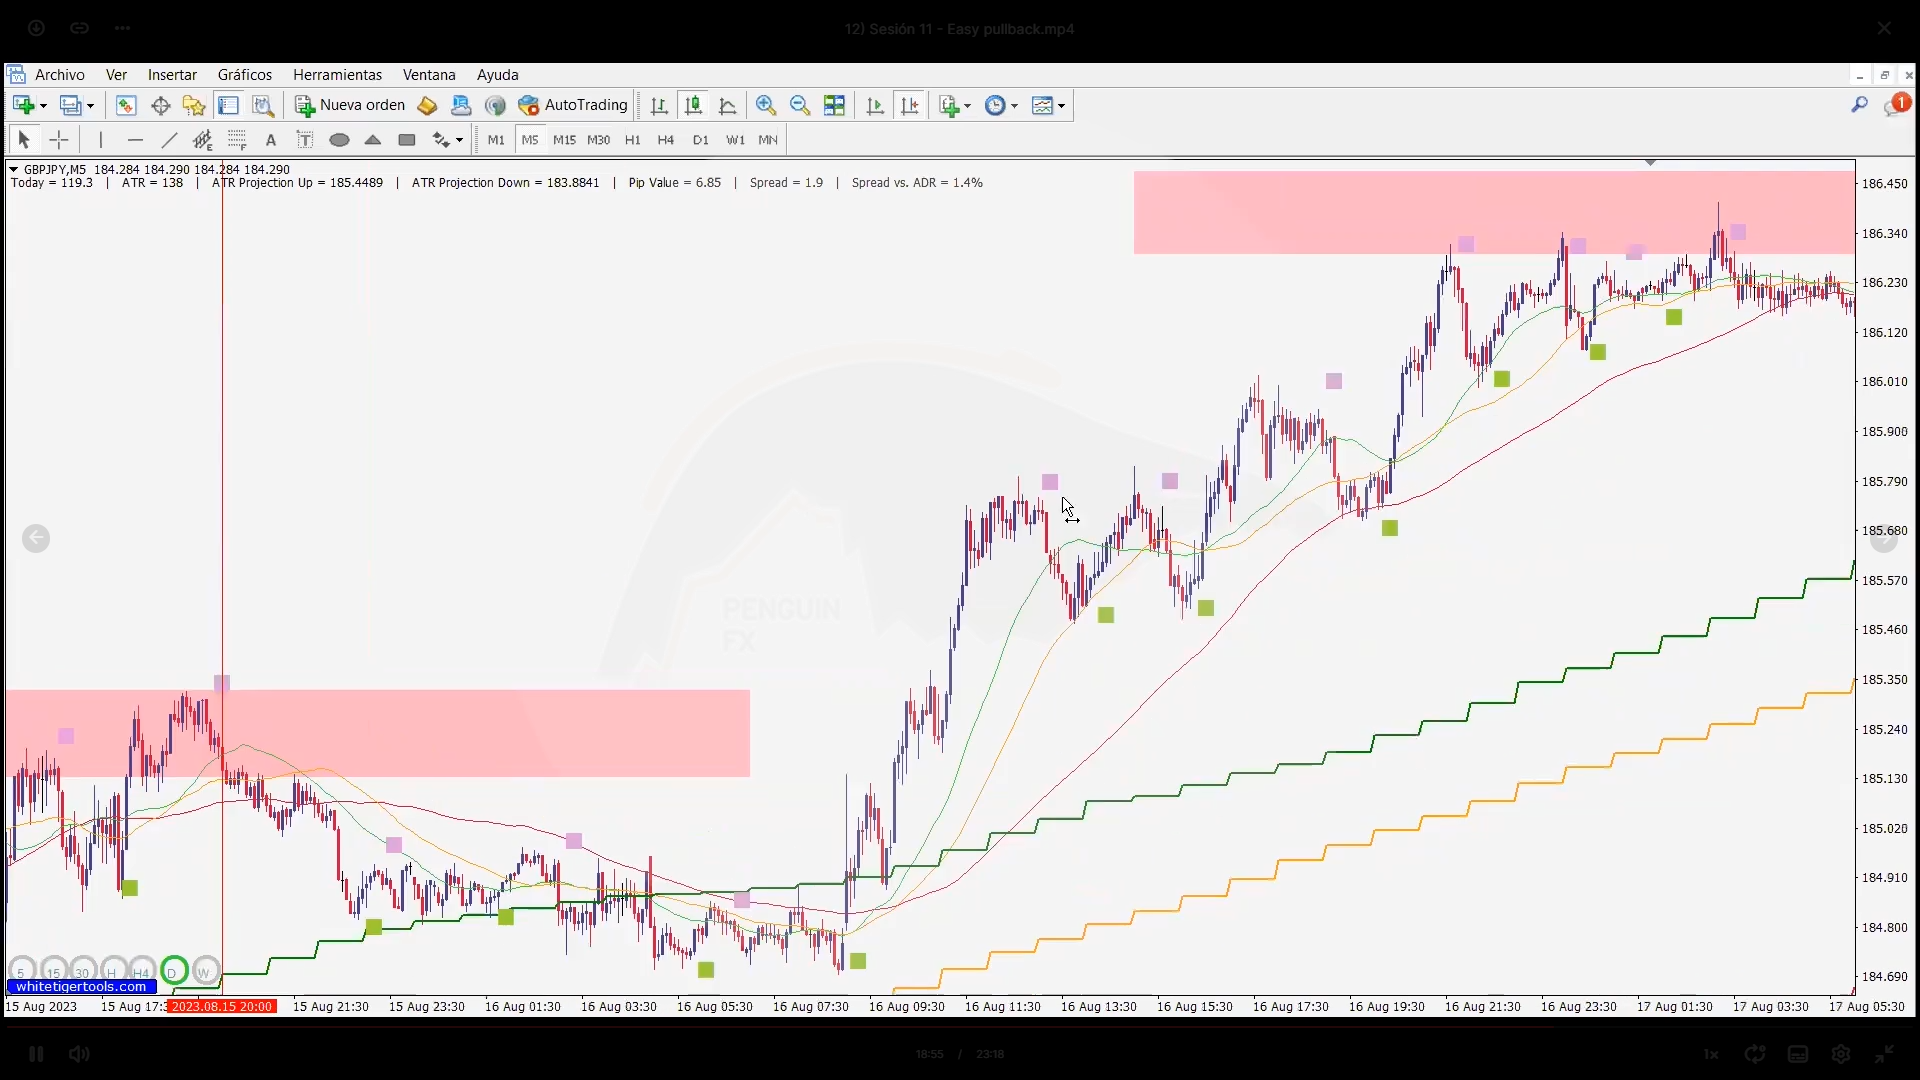
Task: Expand the Periods clock dropdown arrow
Action: pyautogui.click(x=1014, y=106)
